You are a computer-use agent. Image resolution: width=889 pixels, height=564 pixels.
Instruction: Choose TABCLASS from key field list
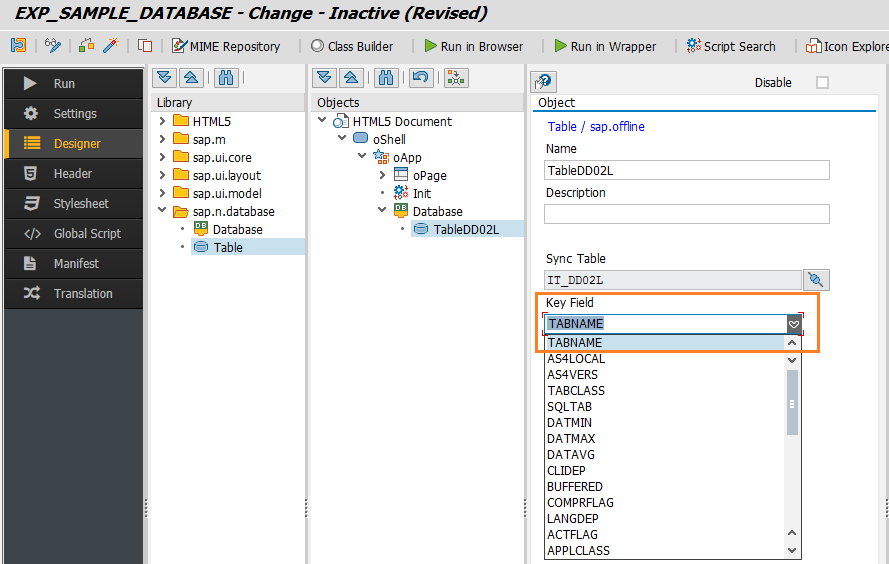[575, 391]
